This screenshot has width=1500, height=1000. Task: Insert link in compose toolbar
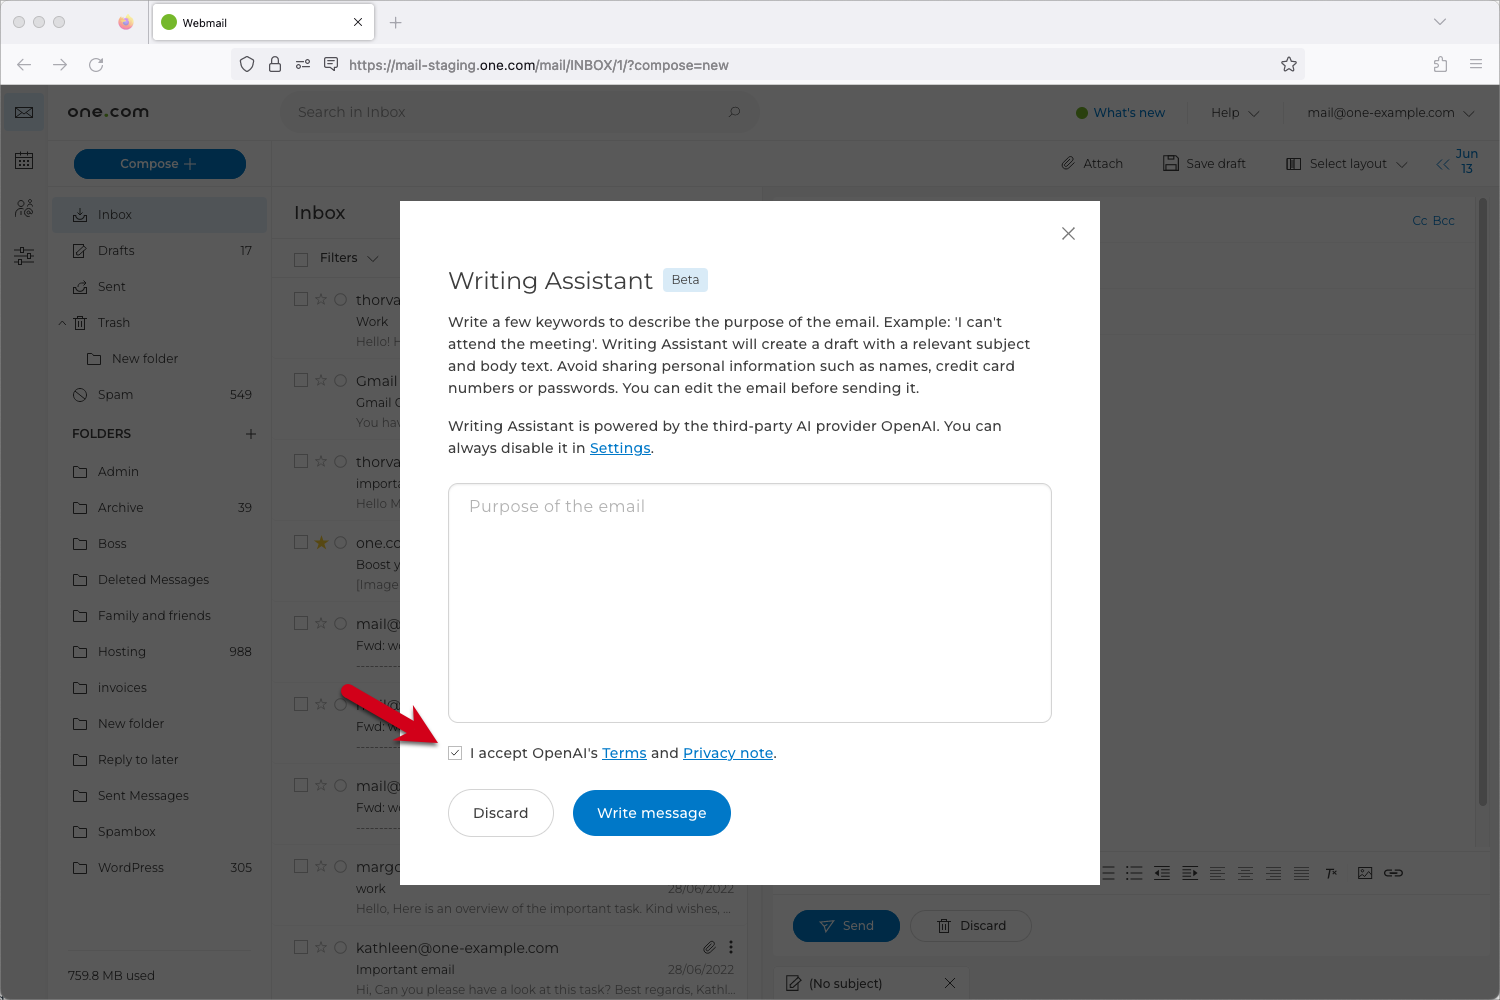tap(1393, 873)
